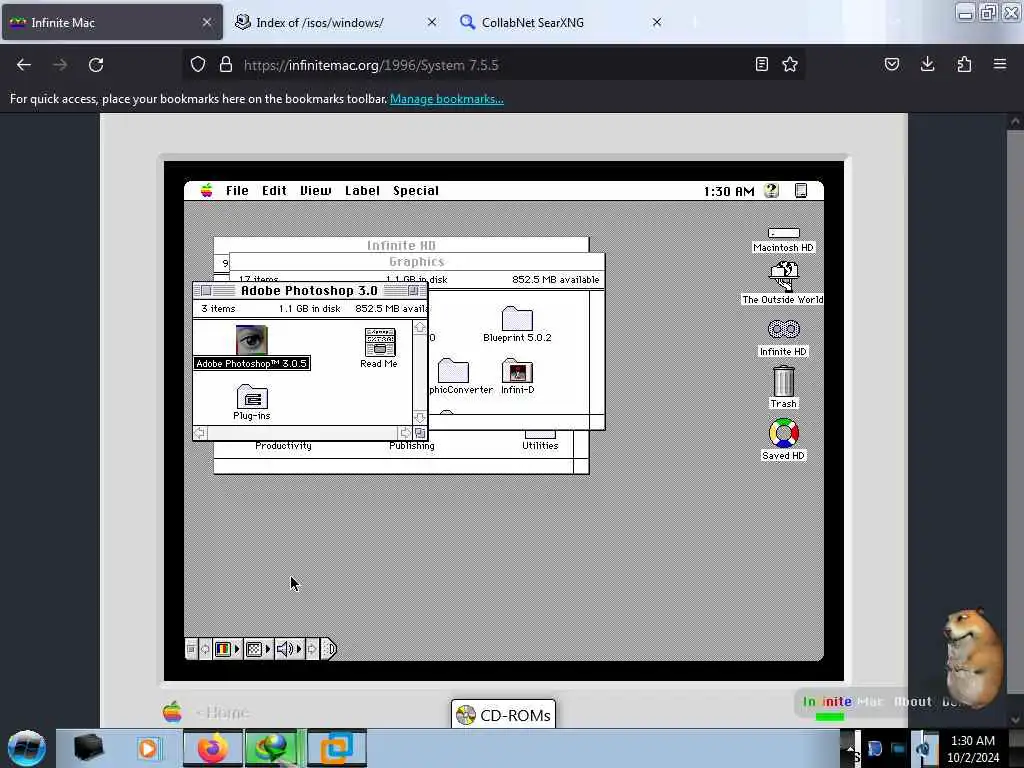The image size is (1024, 768).
Task: Open the rainbow Apple menu
Action: click(x=206, y=191)
